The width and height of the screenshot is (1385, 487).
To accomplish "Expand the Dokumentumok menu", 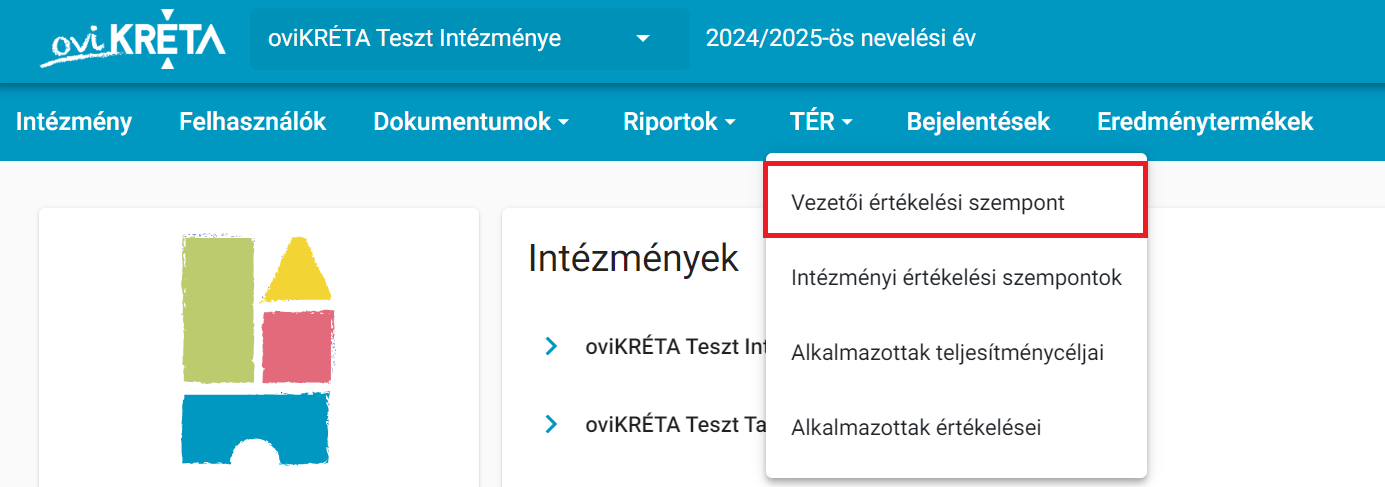I will pyautogui.click(x=471, y=122).
